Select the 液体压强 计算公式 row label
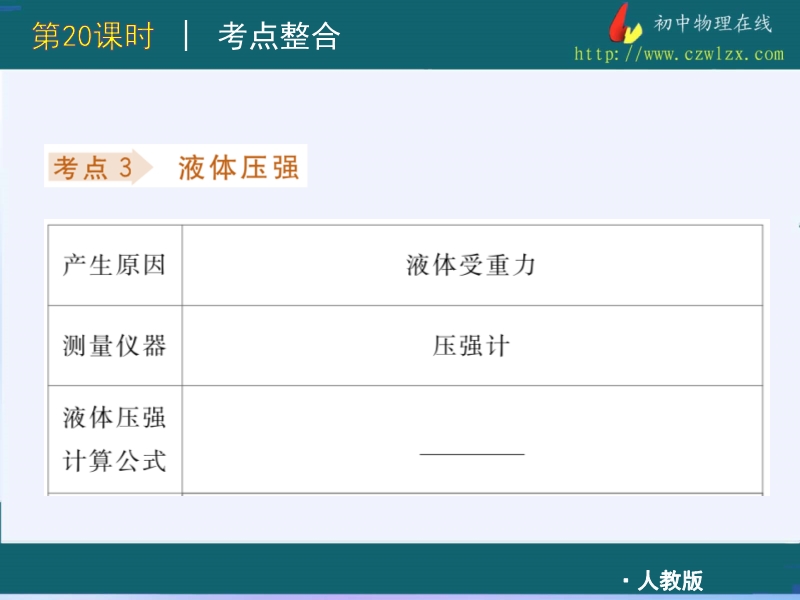This screenshot has width=800, height=600. click(115, 439)
